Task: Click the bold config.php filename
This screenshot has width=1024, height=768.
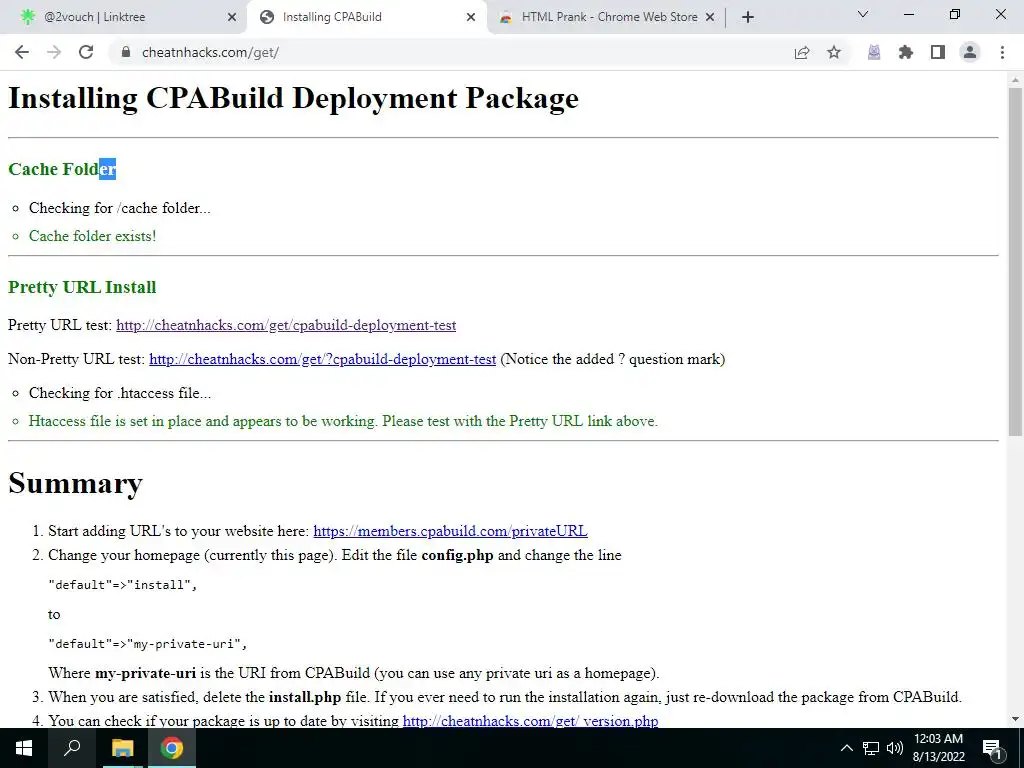Action: (457, 555)
